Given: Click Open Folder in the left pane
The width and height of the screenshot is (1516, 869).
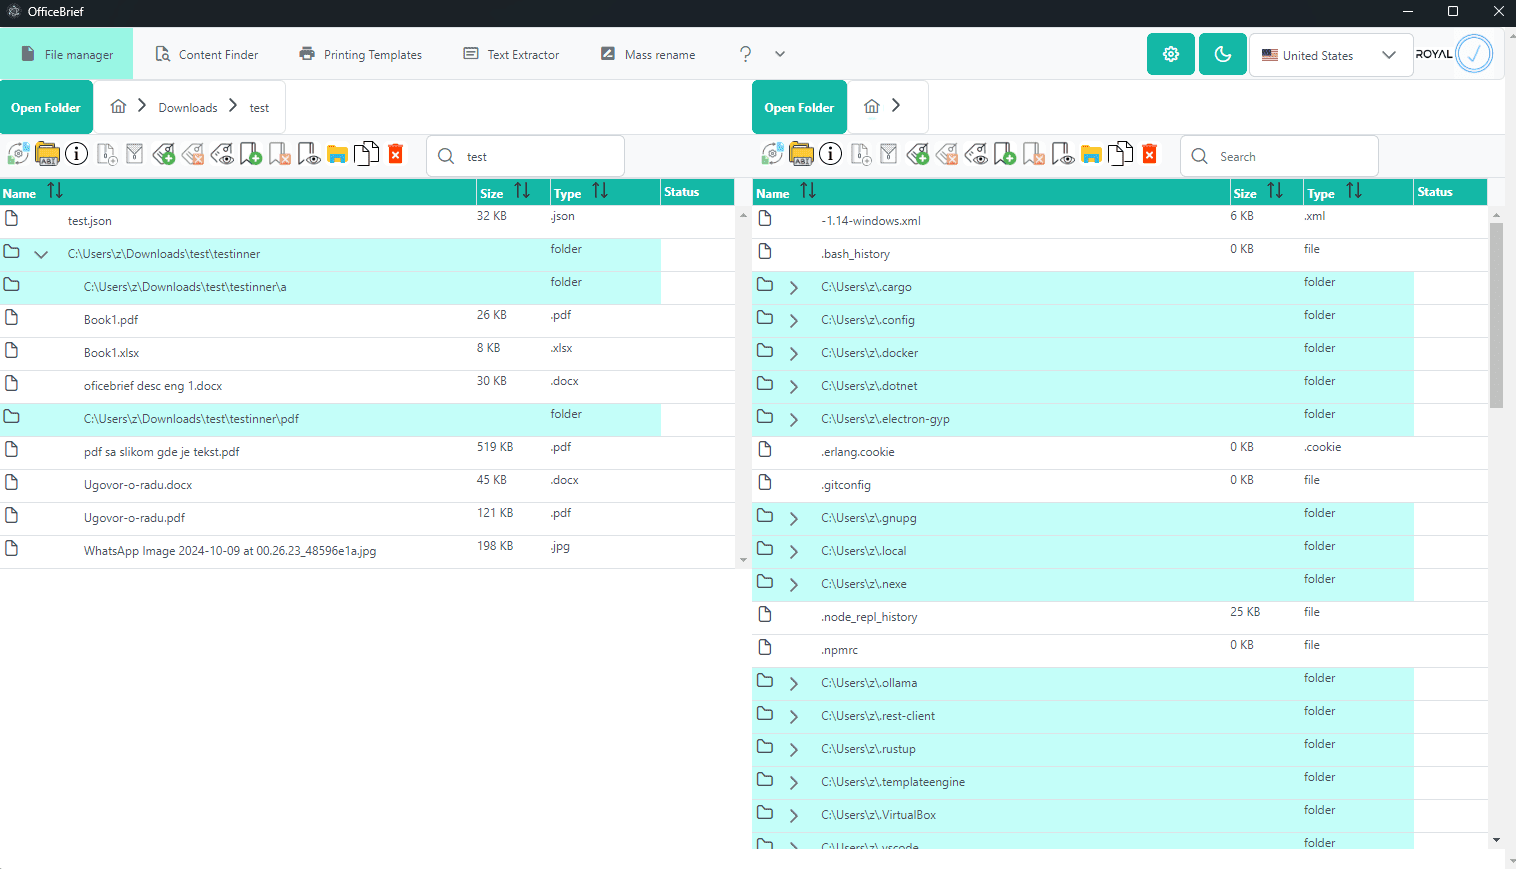Looking at the screenshot, I should pos(46,107).
